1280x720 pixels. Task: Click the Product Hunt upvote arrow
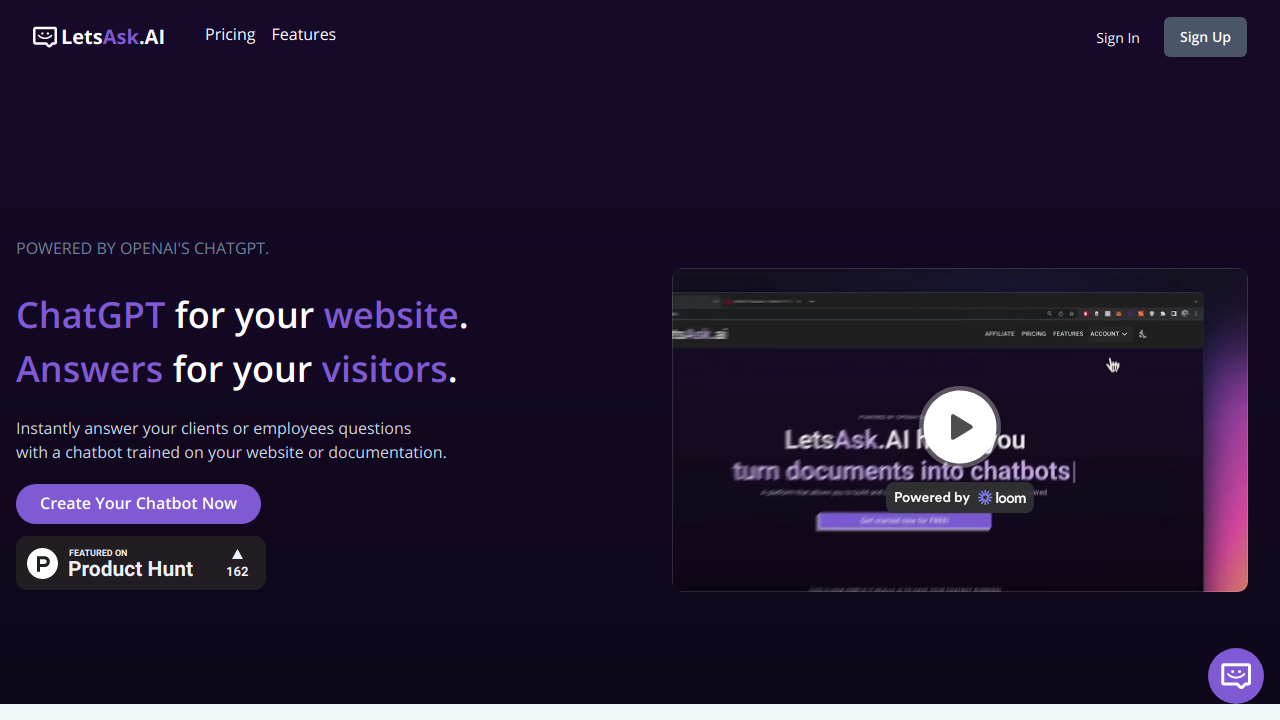tap(237, 554)
